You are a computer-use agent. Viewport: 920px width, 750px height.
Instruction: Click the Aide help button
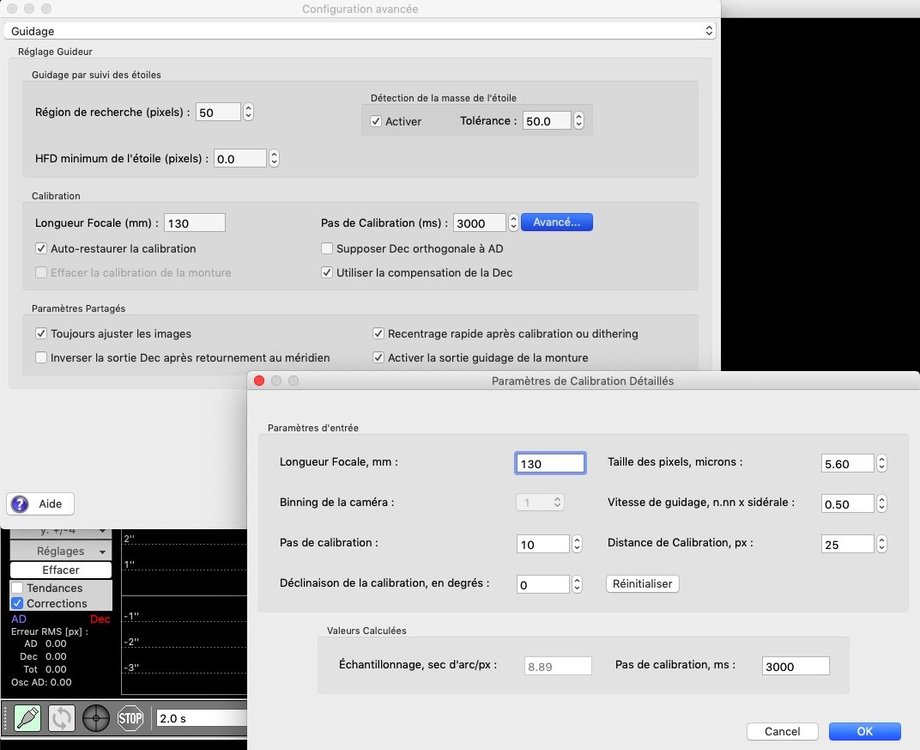(x=40, y=504)
